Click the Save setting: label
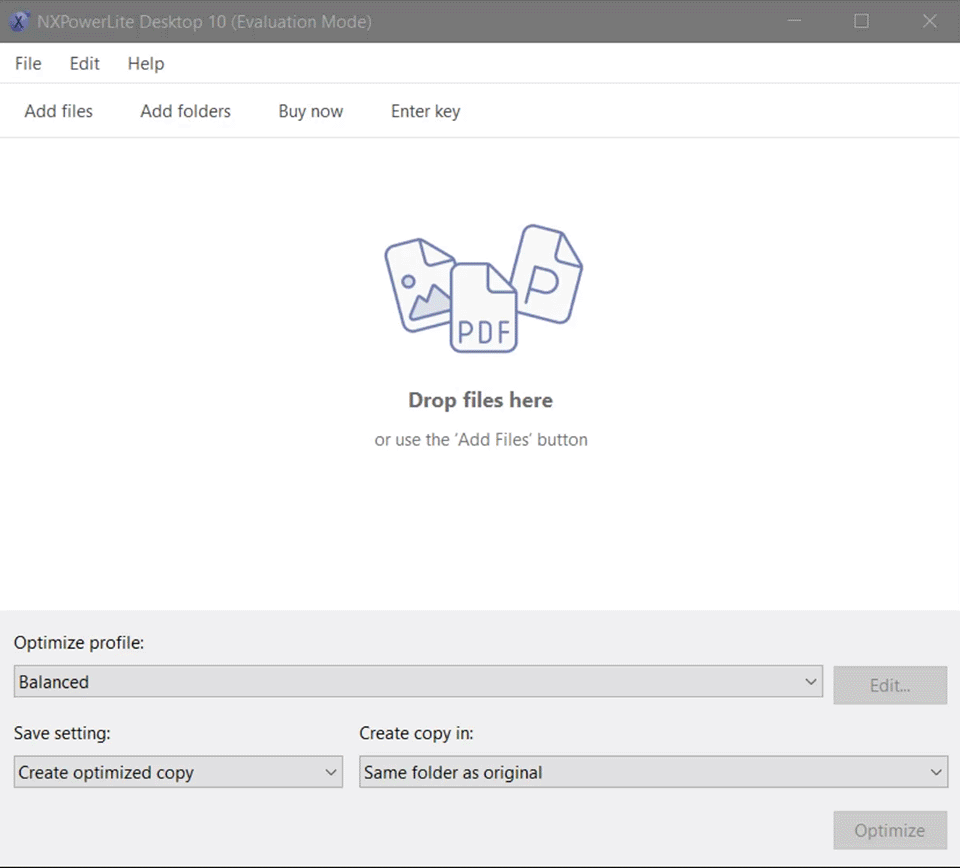 62,733
